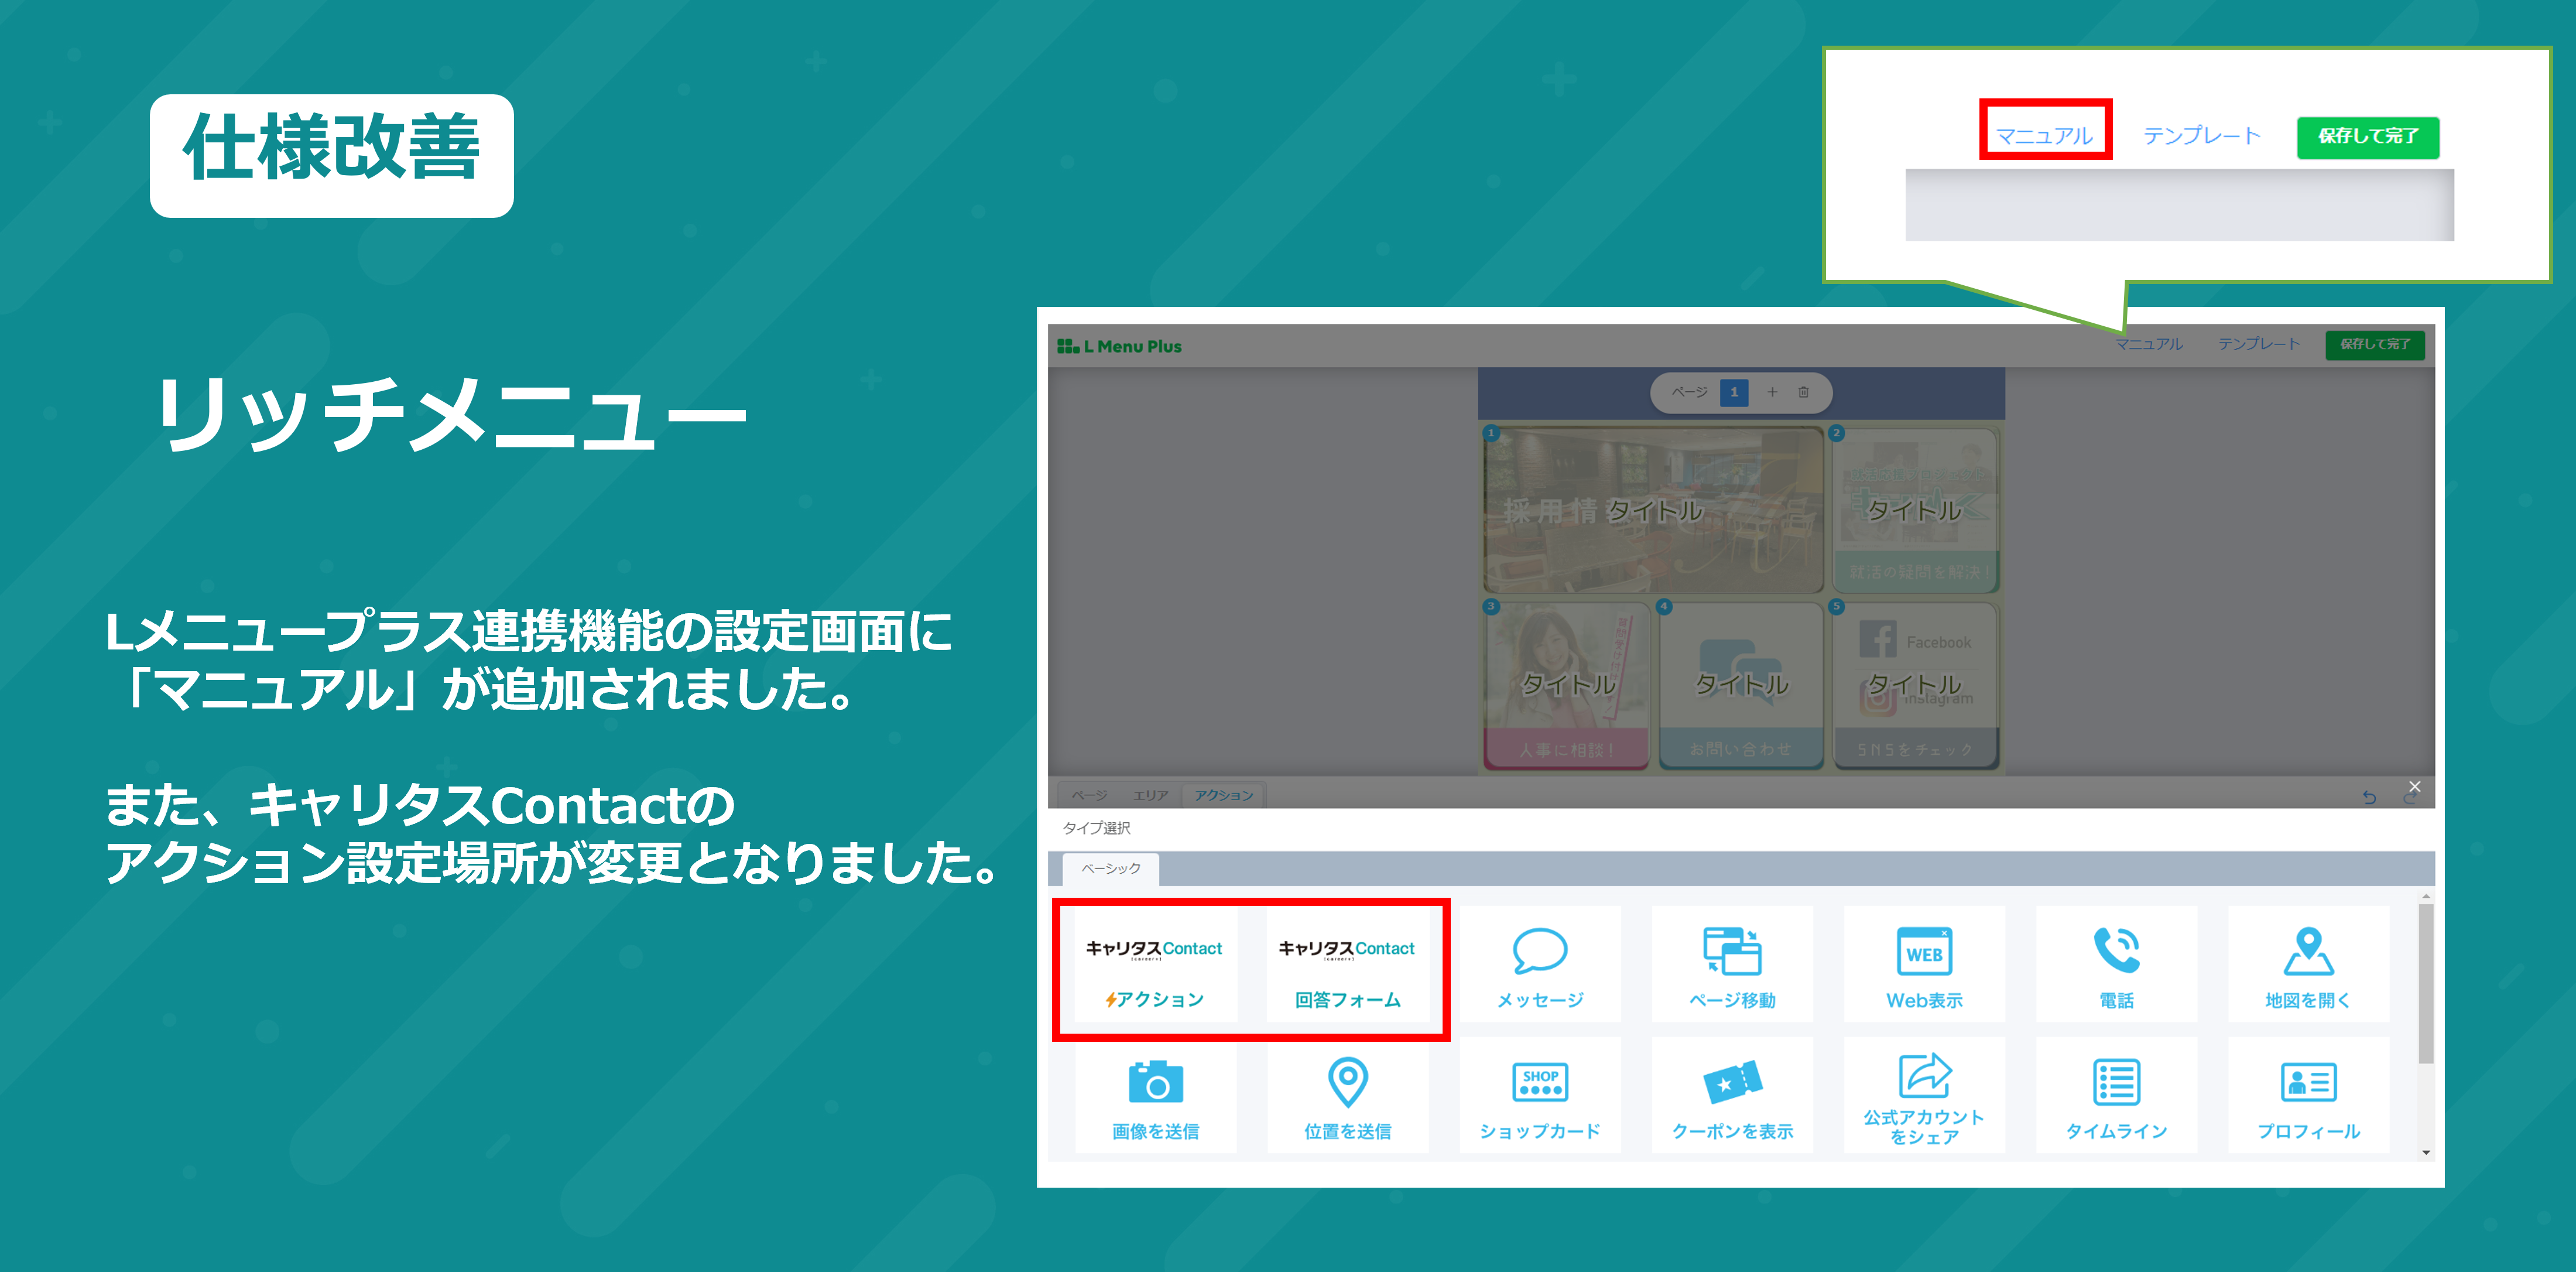Screen dimensions: 2576x1272
Task: Choose the Page Move action icon
Action: tap(1732, 951)
